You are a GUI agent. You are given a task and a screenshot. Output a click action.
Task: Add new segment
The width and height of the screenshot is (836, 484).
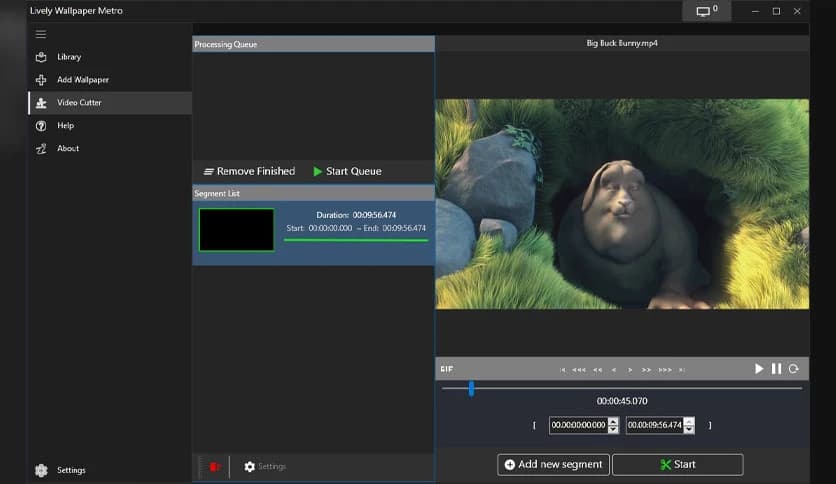click(553, 464)
